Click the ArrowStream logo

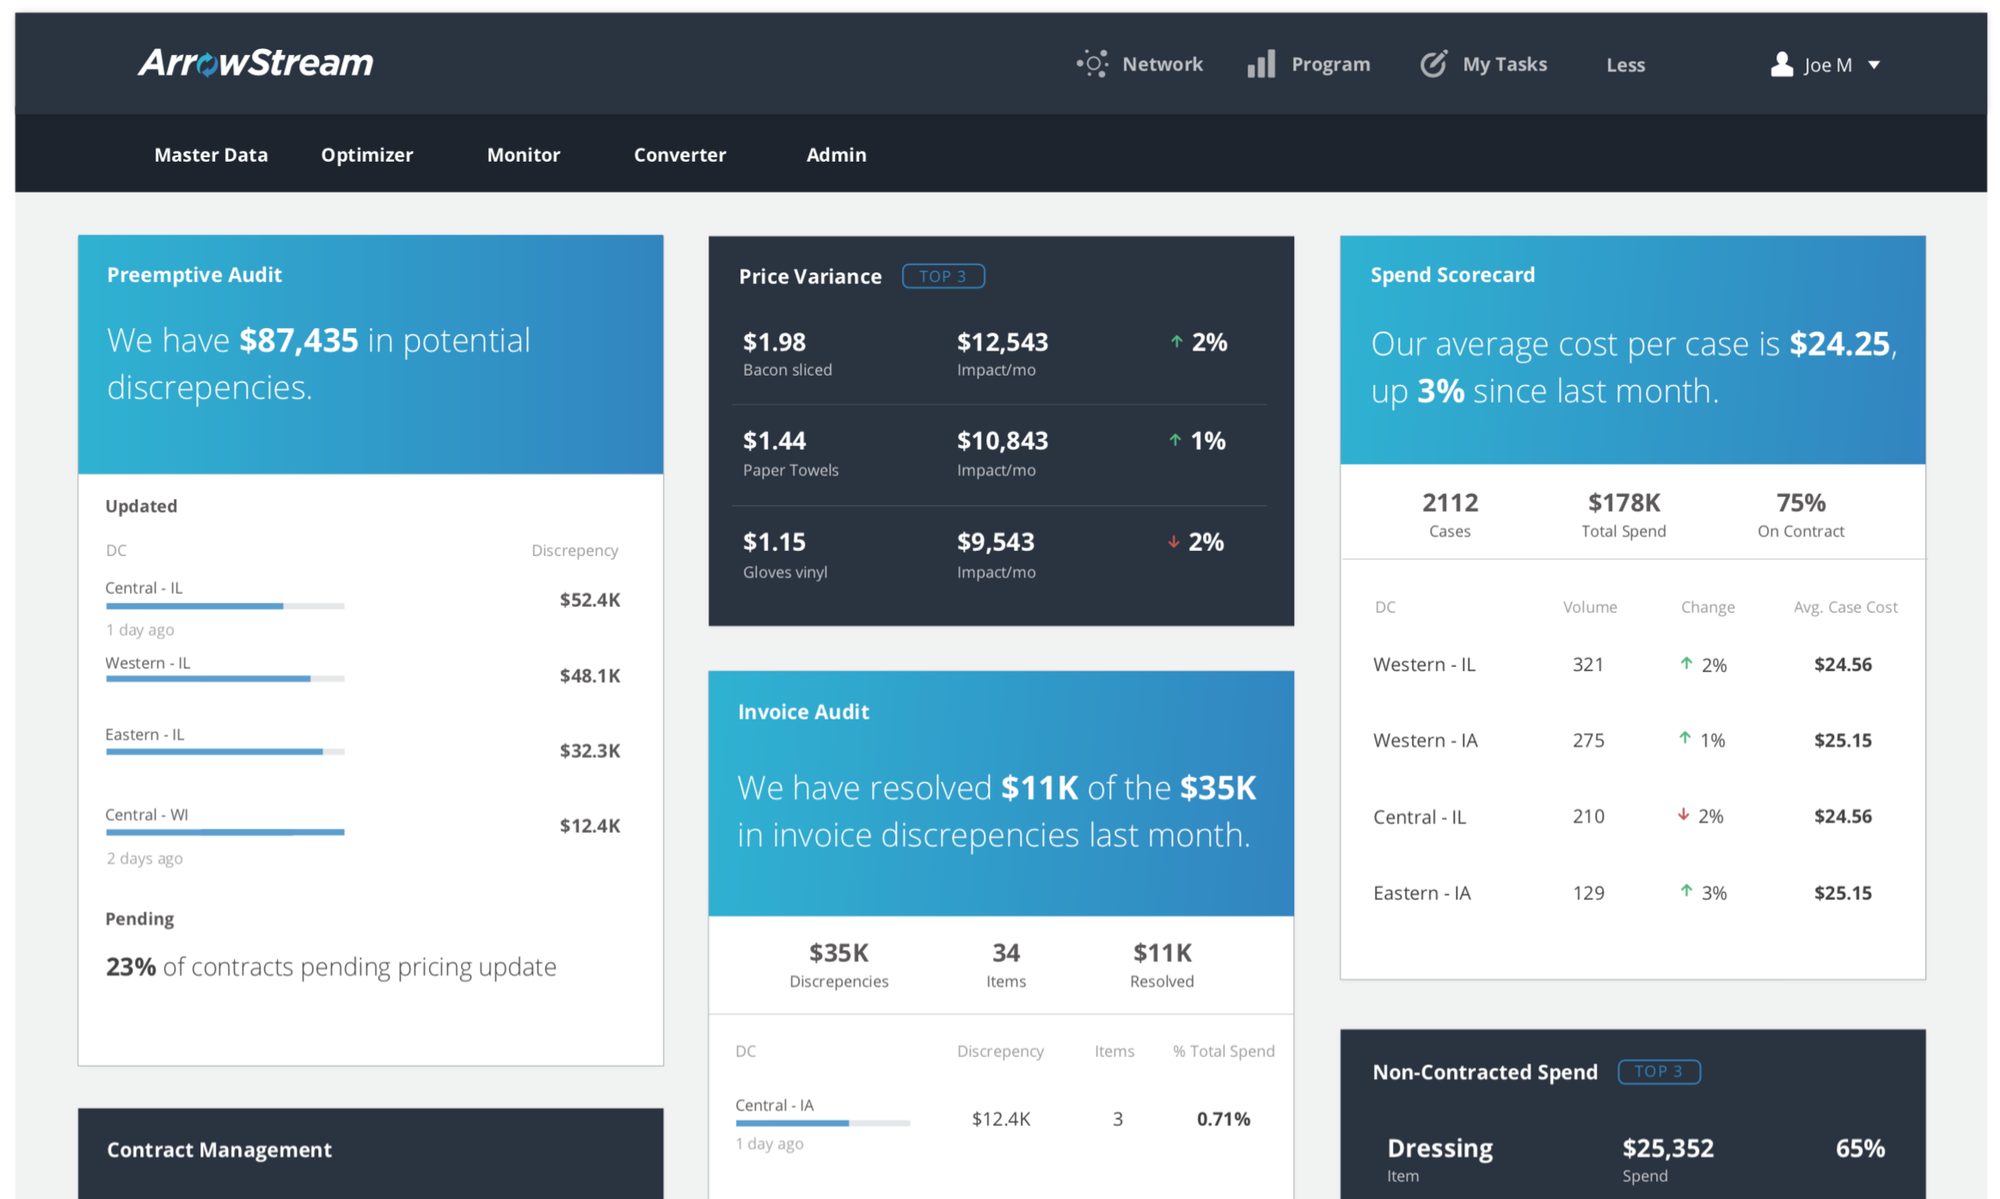point(255,63)
